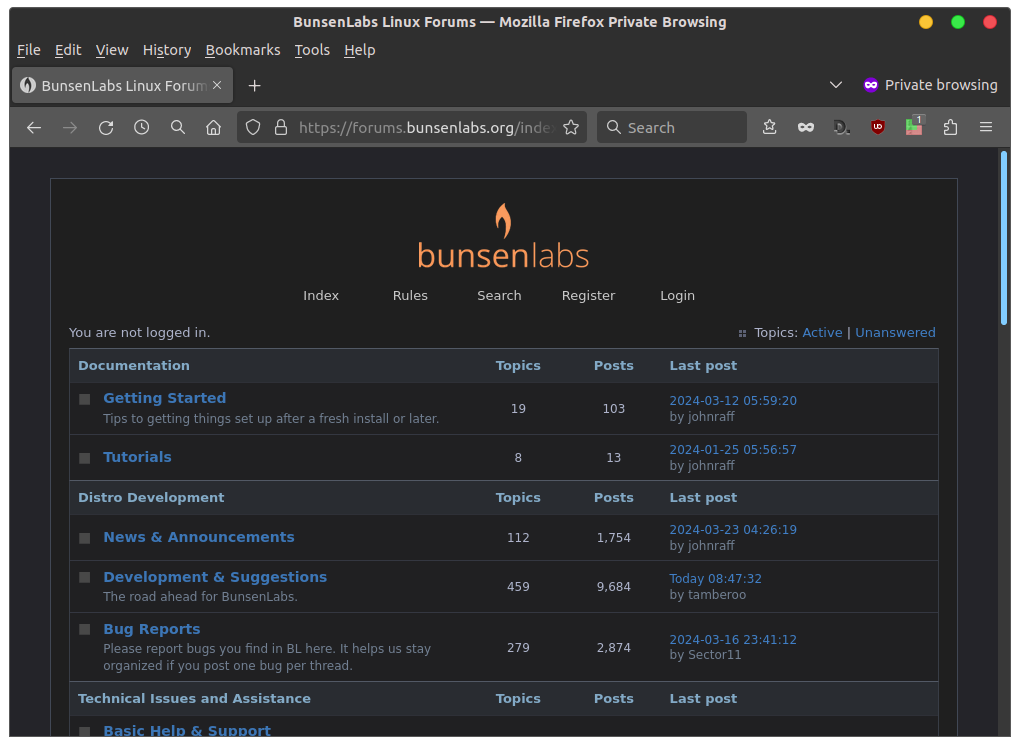
Task: Open the forum Rules page
Action: click(410, 296)
